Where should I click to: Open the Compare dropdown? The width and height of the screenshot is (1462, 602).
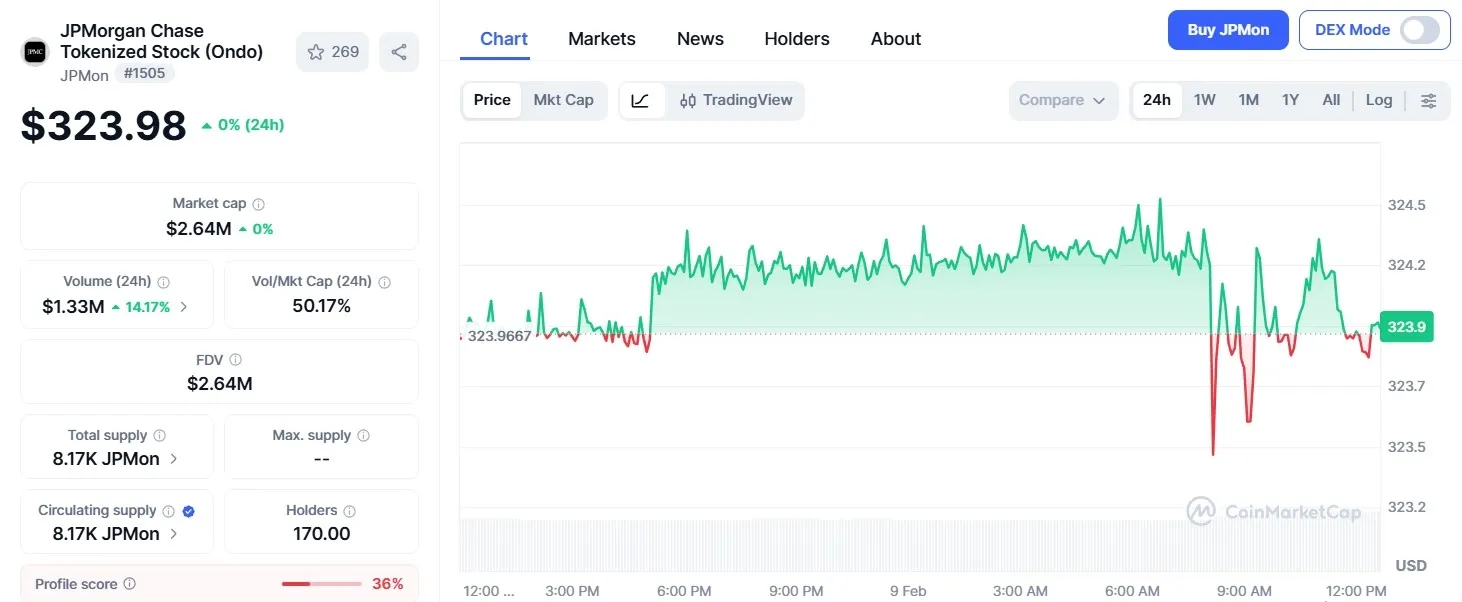point(1063,100)
